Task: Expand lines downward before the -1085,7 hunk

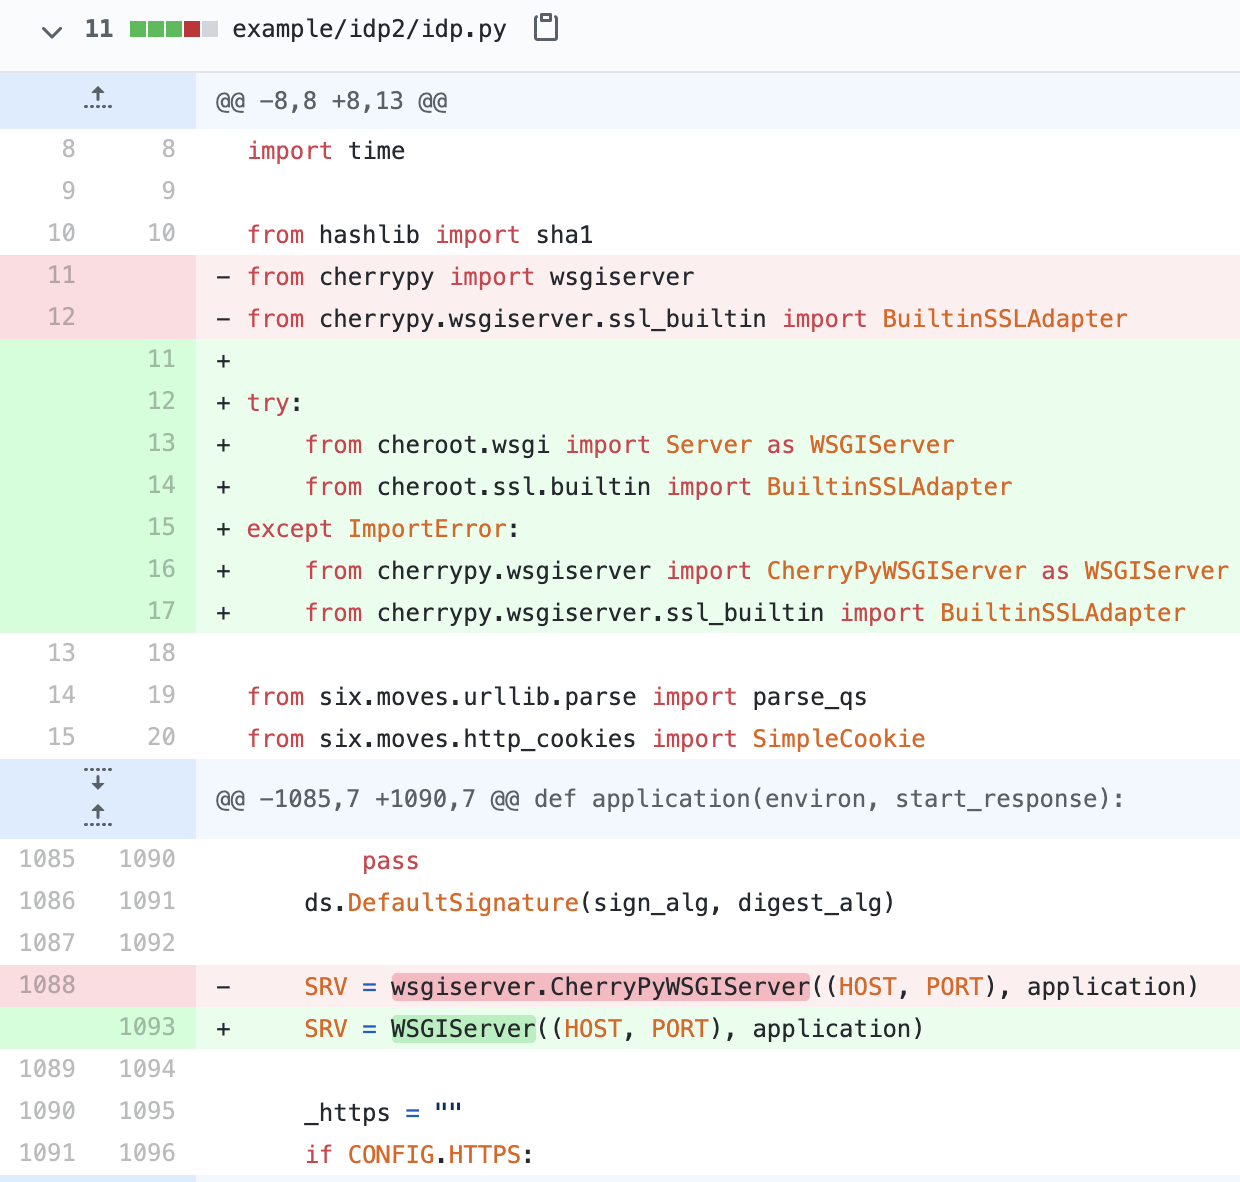Action: [98, 779]
